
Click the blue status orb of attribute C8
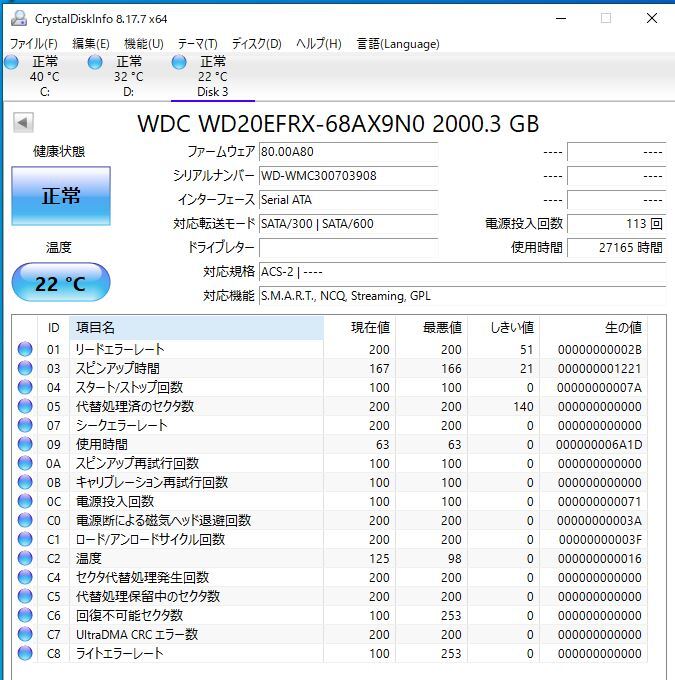point(25,653)
